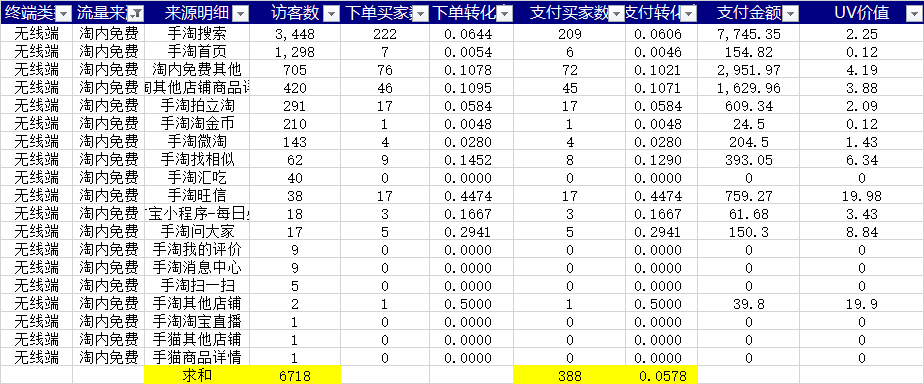
Task: Select pay conversion cell 0.1290
Action: coord(662,160)
